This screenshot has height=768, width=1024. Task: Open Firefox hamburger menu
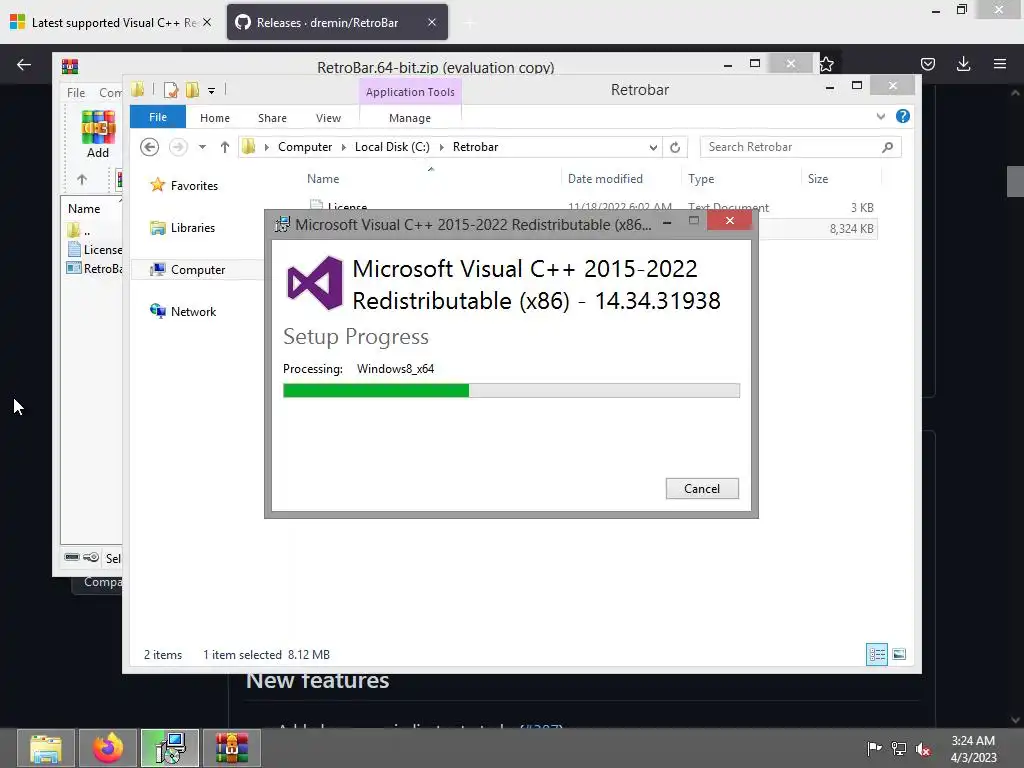coord(1000,63)
